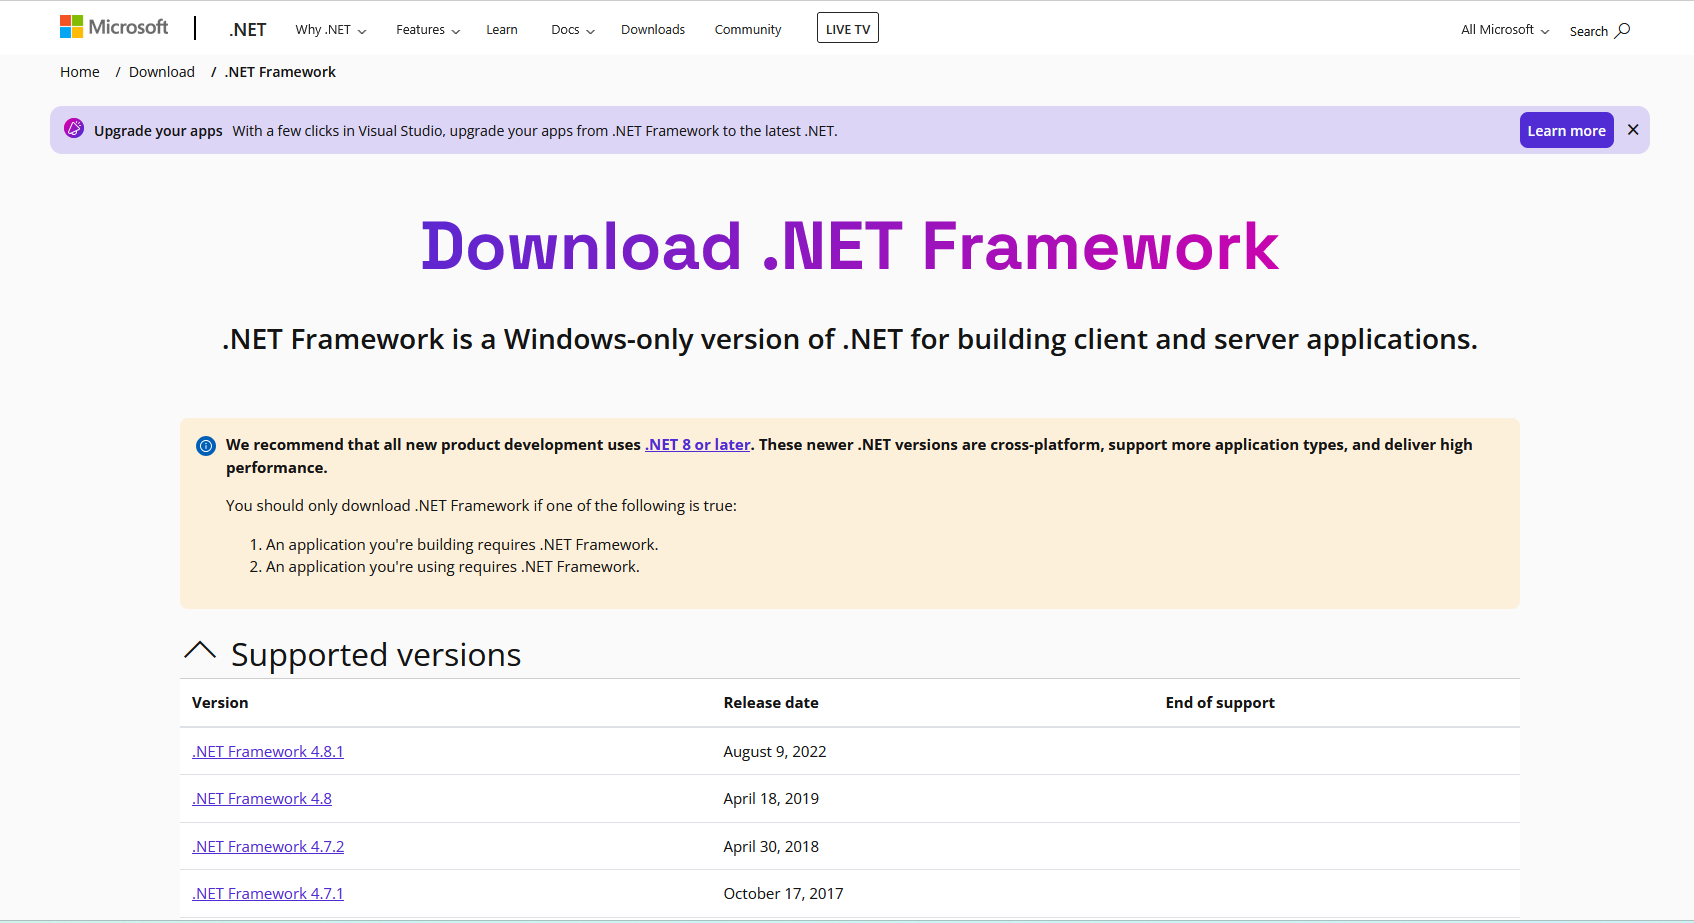Go to Home breadcrumb
This screenshot has height=923, width=1694.
point(80,72)
